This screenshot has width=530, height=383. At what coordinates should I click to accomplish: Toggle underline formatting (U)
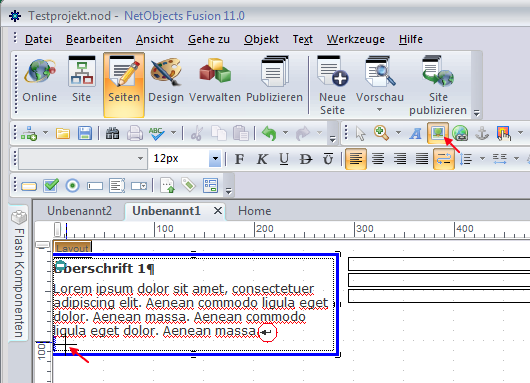pyautogui.click(x=284, y=159)
